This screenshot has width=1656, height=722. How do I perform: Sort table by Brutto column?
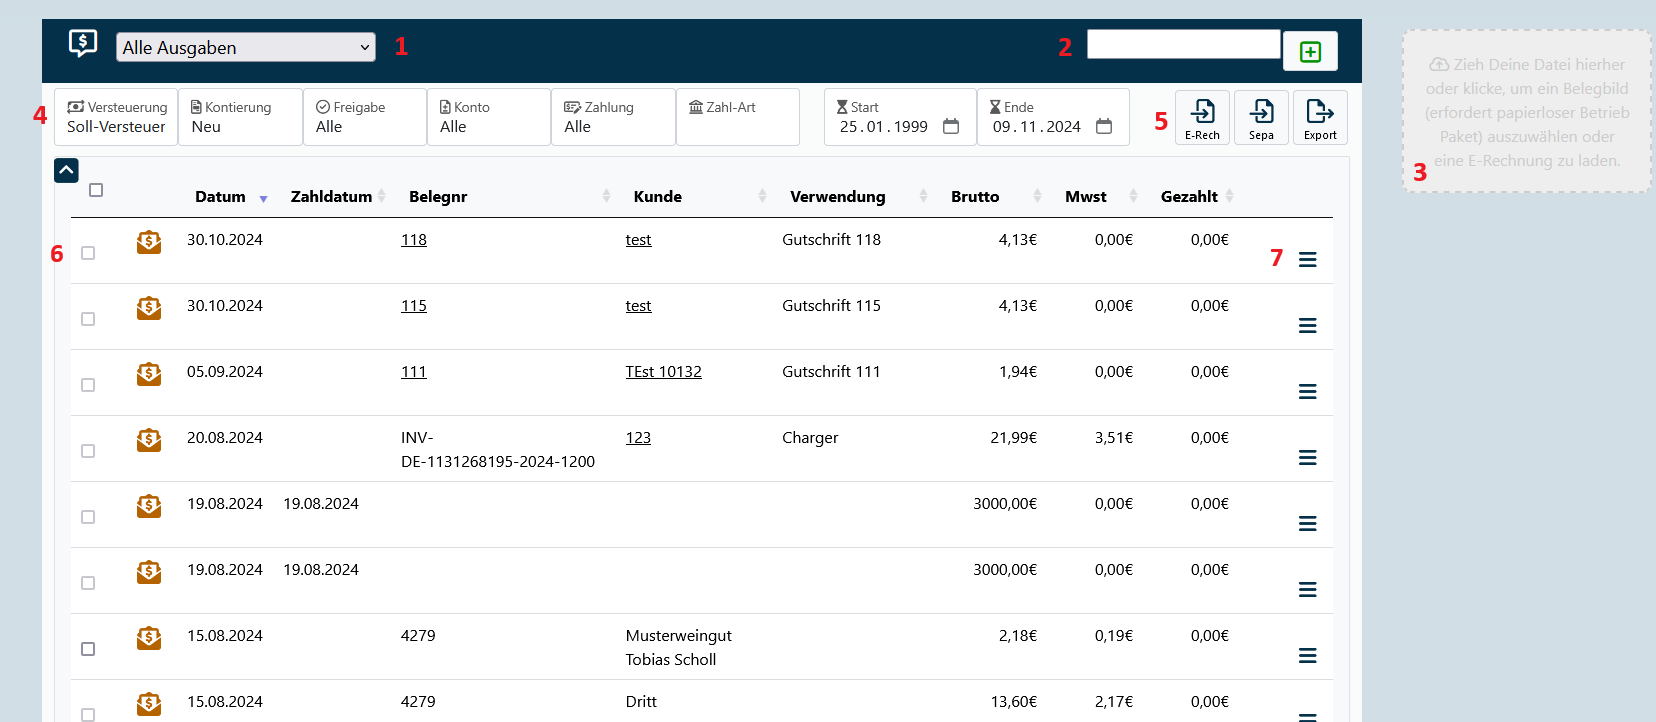point(975,197)
